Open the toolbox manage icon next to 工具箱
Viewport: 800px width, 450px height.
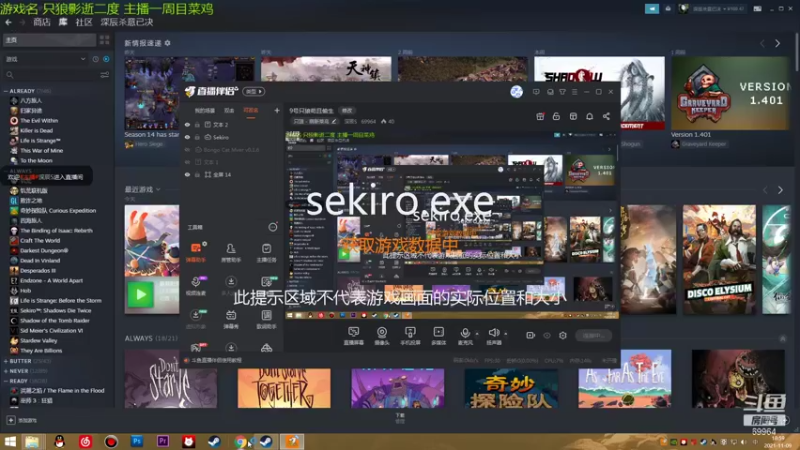click(273, 227)
